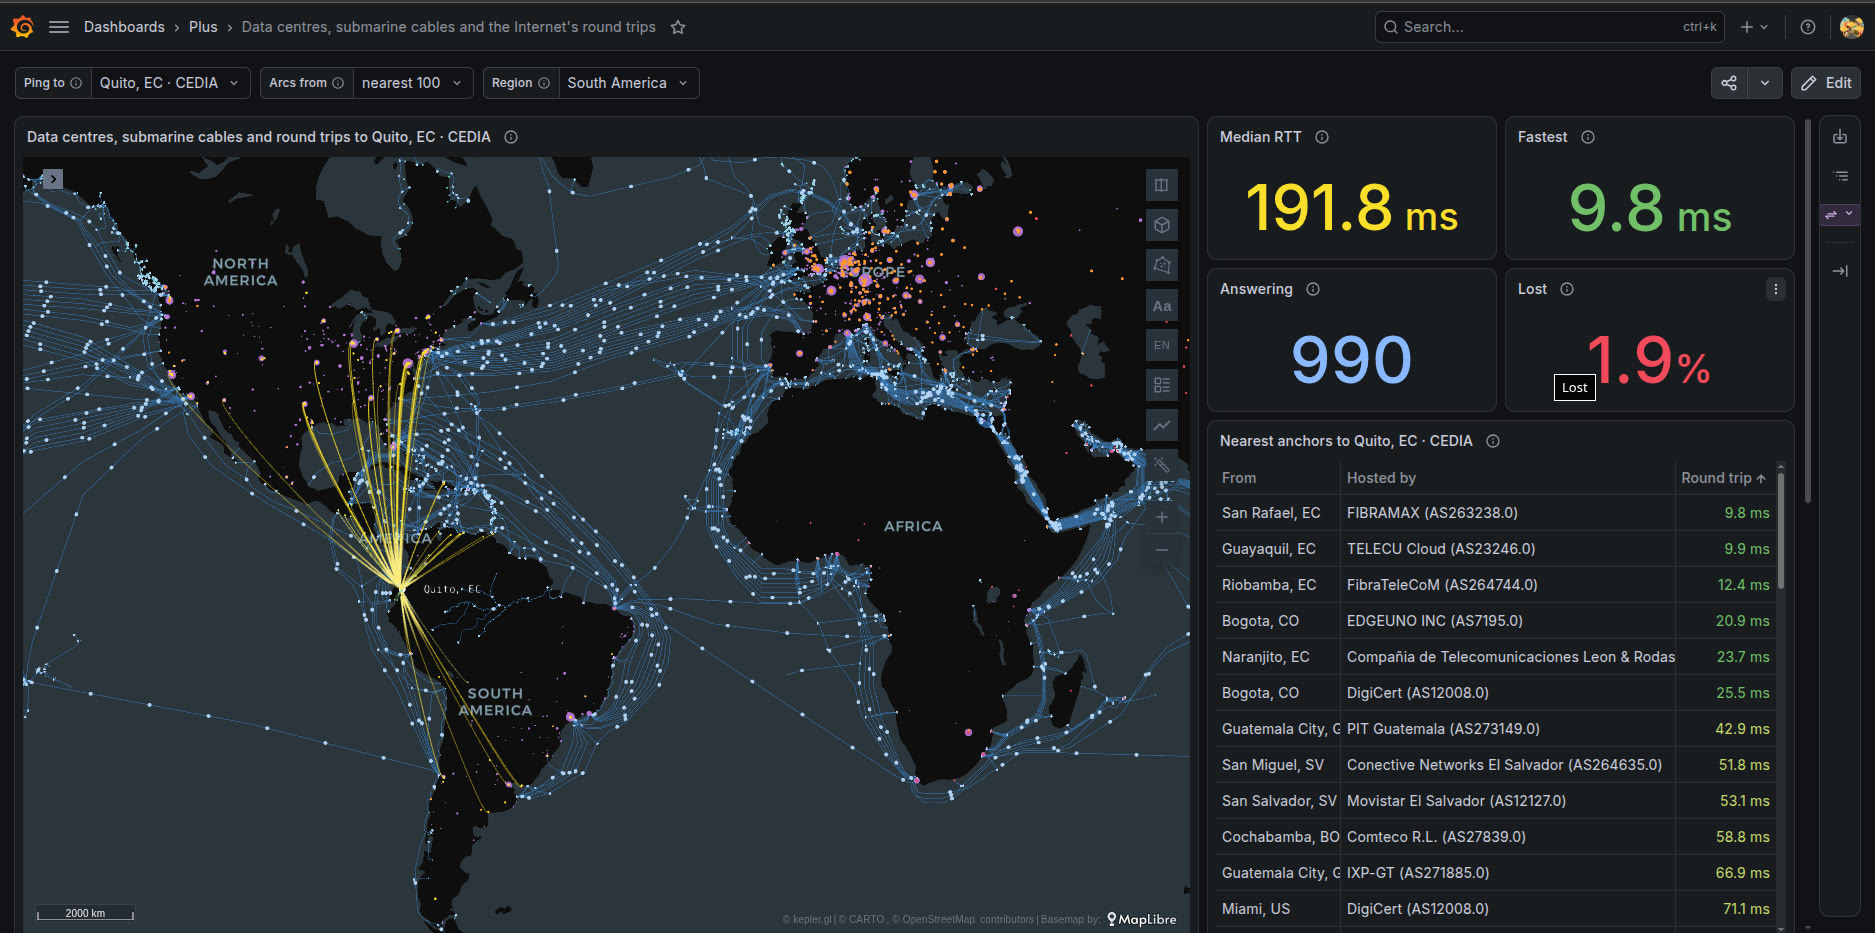Image resolution: width=1875 pixels, height=933 pixels.
Task: Open the dashboard title breadcrumb
Action: pyautogui.click(x=448, y=27)
